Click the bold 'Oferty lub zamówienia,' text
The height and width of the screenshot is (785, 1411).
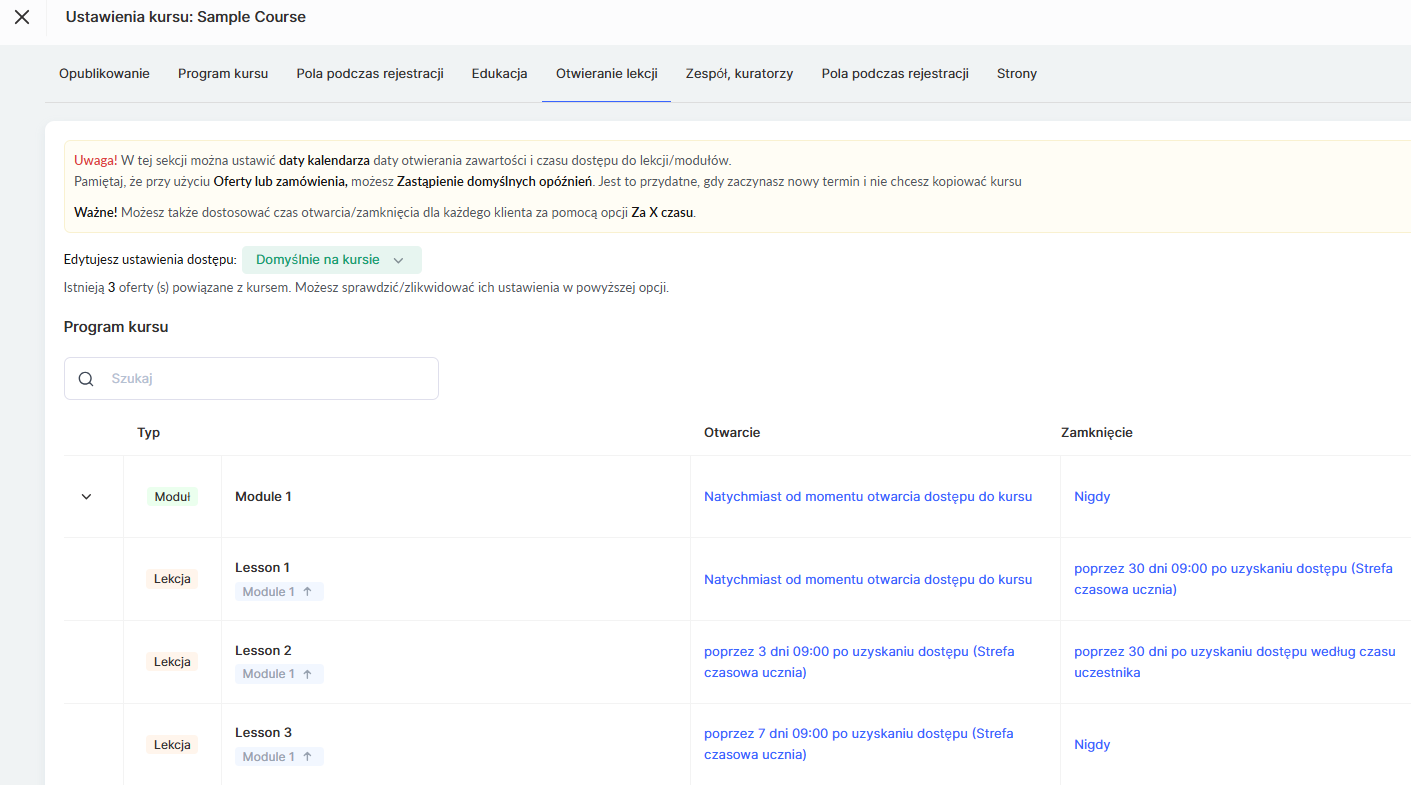(281, 182)
